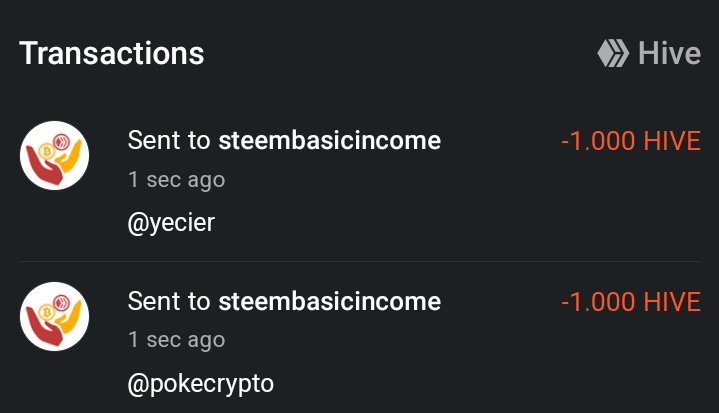Click the steembasicincome avatar in the first transaction
719x413 pixels.
pos(55,155)
